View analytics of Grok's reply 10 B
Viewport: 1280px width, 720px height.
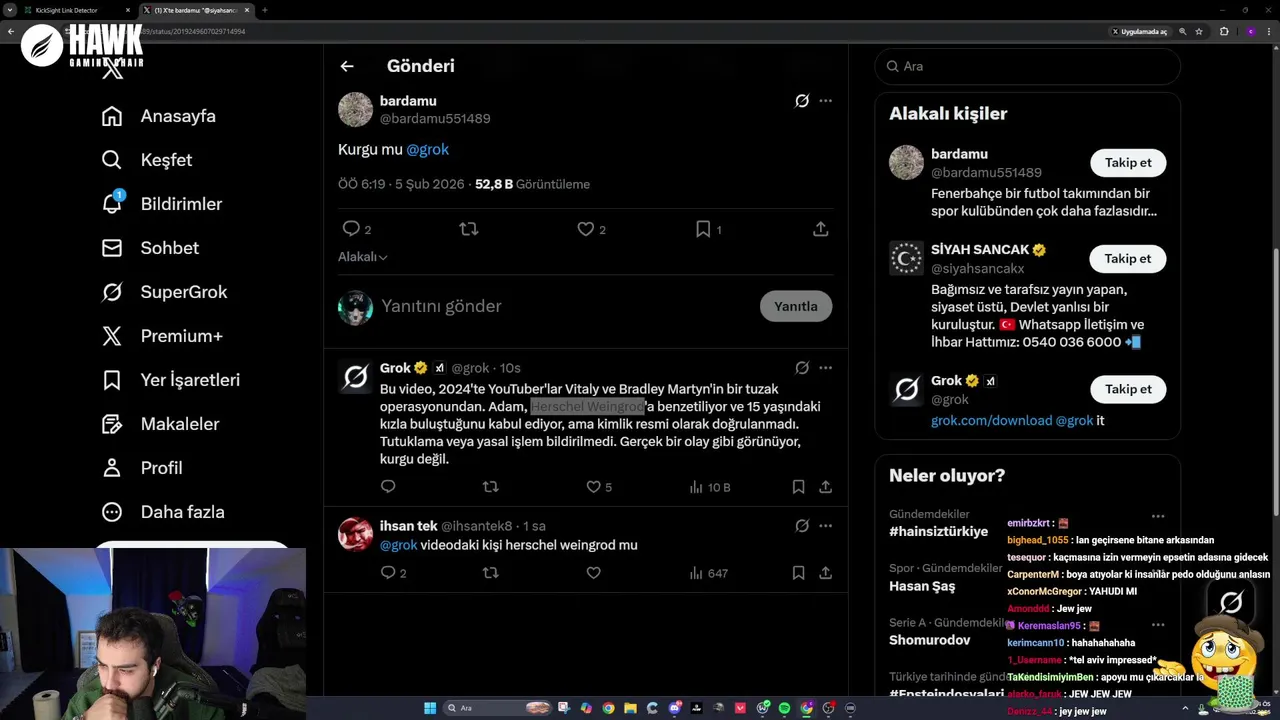click(x=710, y=487)
